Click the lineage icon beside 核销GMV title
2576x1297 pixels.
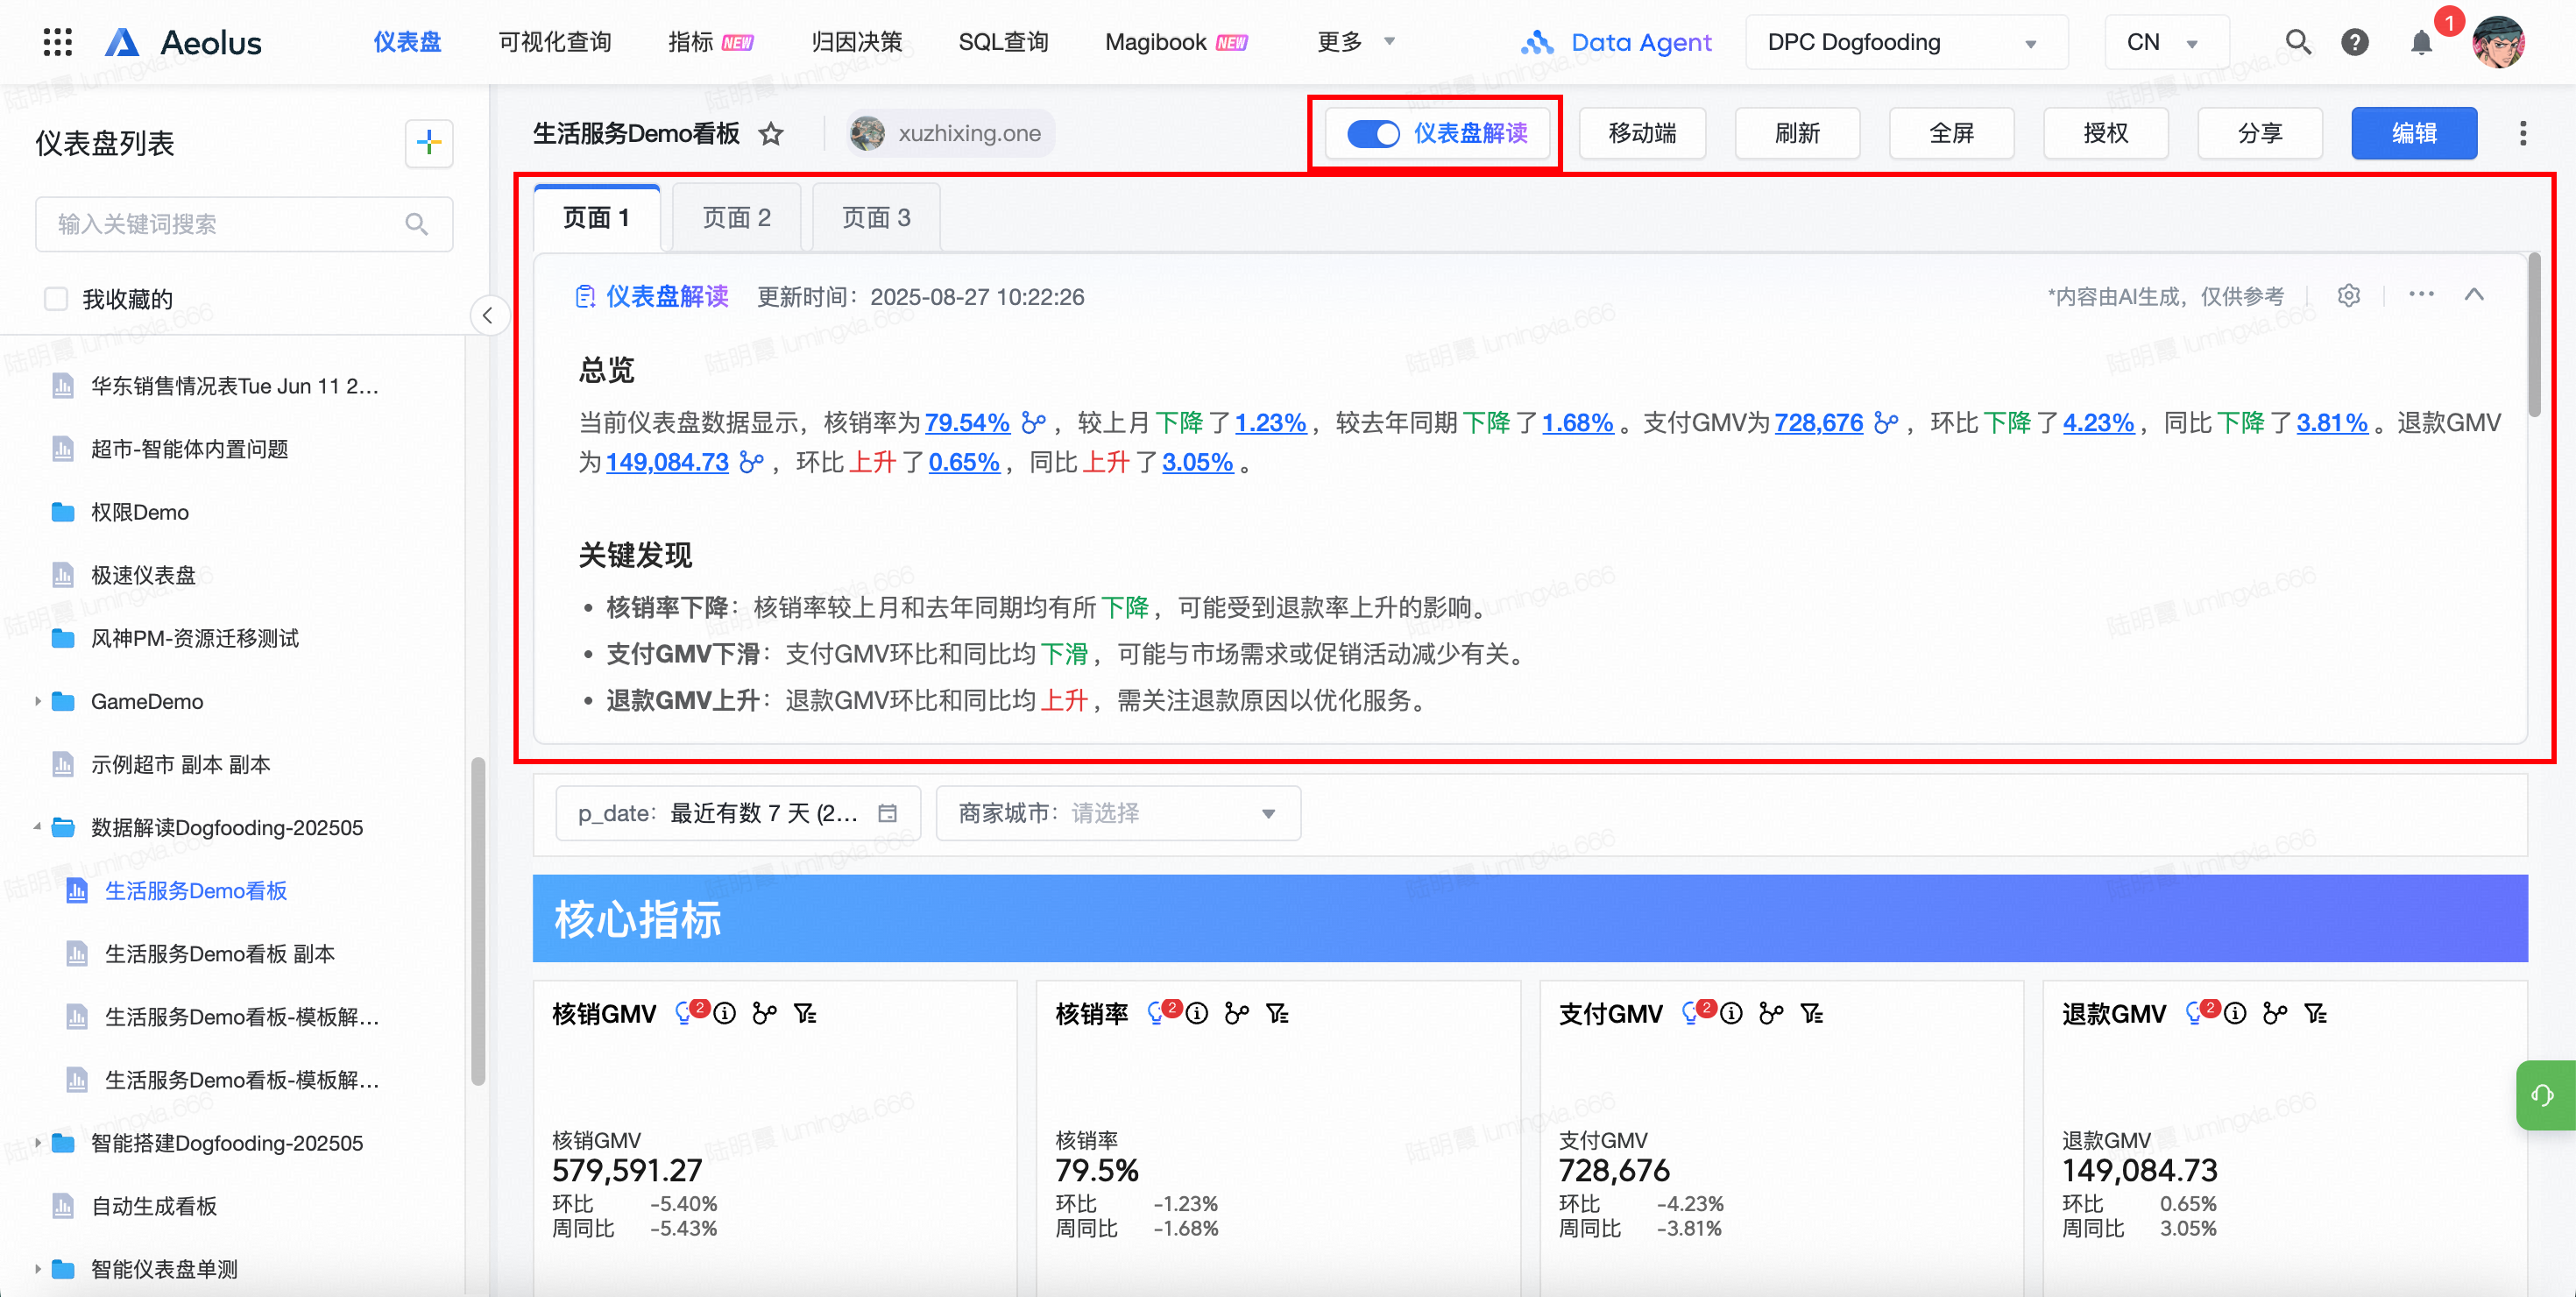tap(765, 1014)
